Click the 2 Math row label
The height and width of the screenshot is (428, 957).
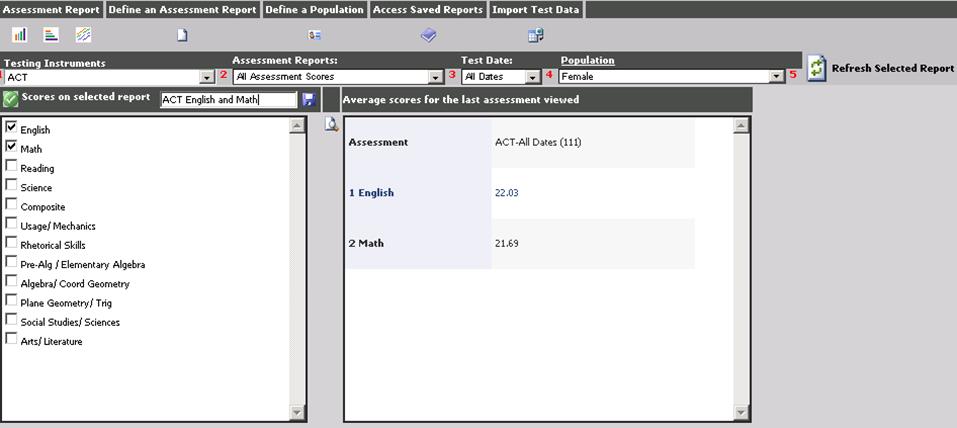366,244
